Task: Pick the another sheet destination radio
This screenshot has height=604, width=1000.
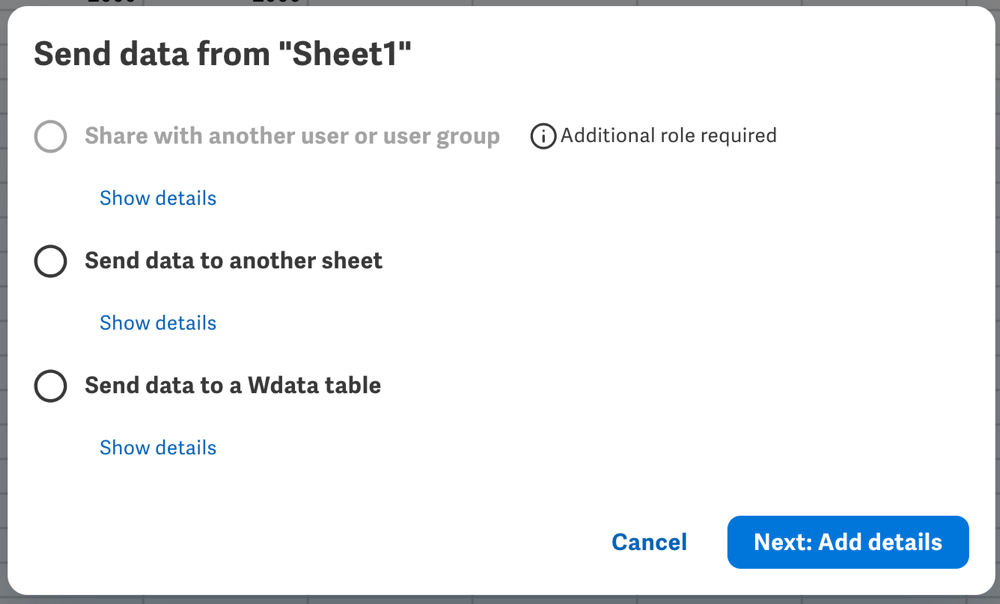Action: [50, 261]
